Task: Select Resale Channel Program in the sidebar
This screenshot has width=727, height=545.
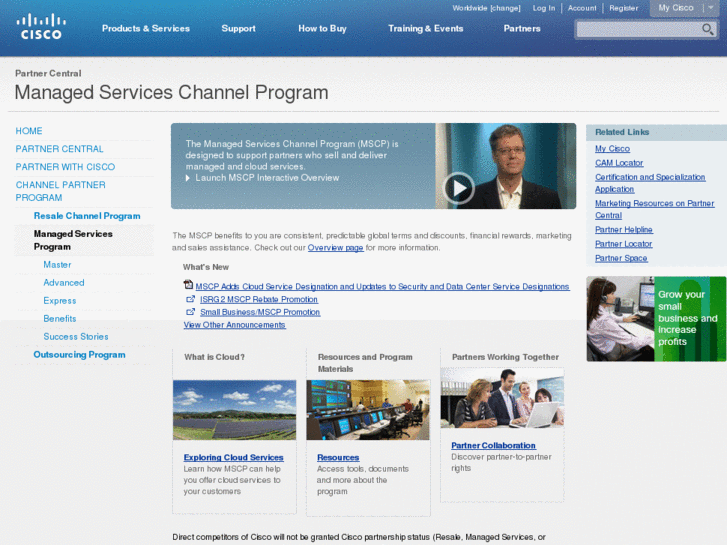Action: (x=87, y=216)
